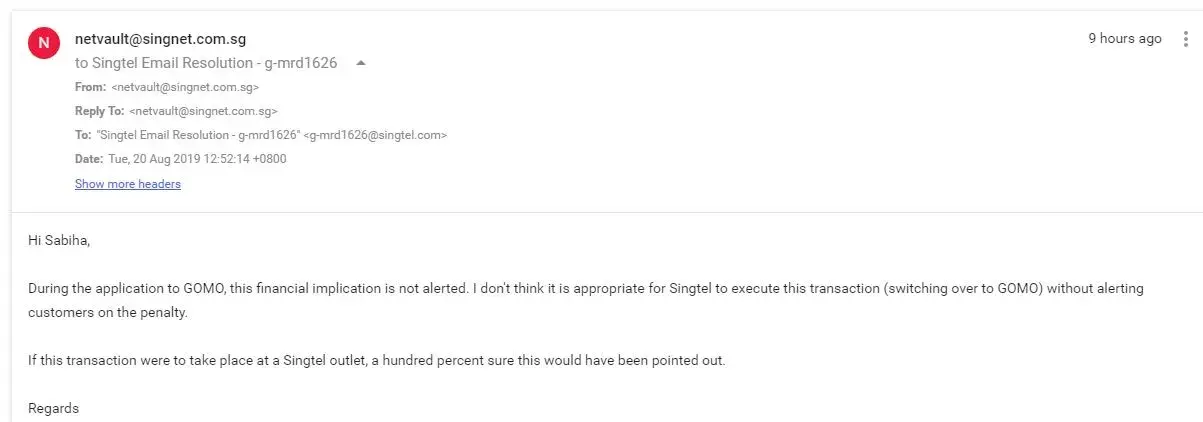This screenshot has height=422, width=1203.
Task: Click the 'Reply To:' header label
Action: point(99,111)
